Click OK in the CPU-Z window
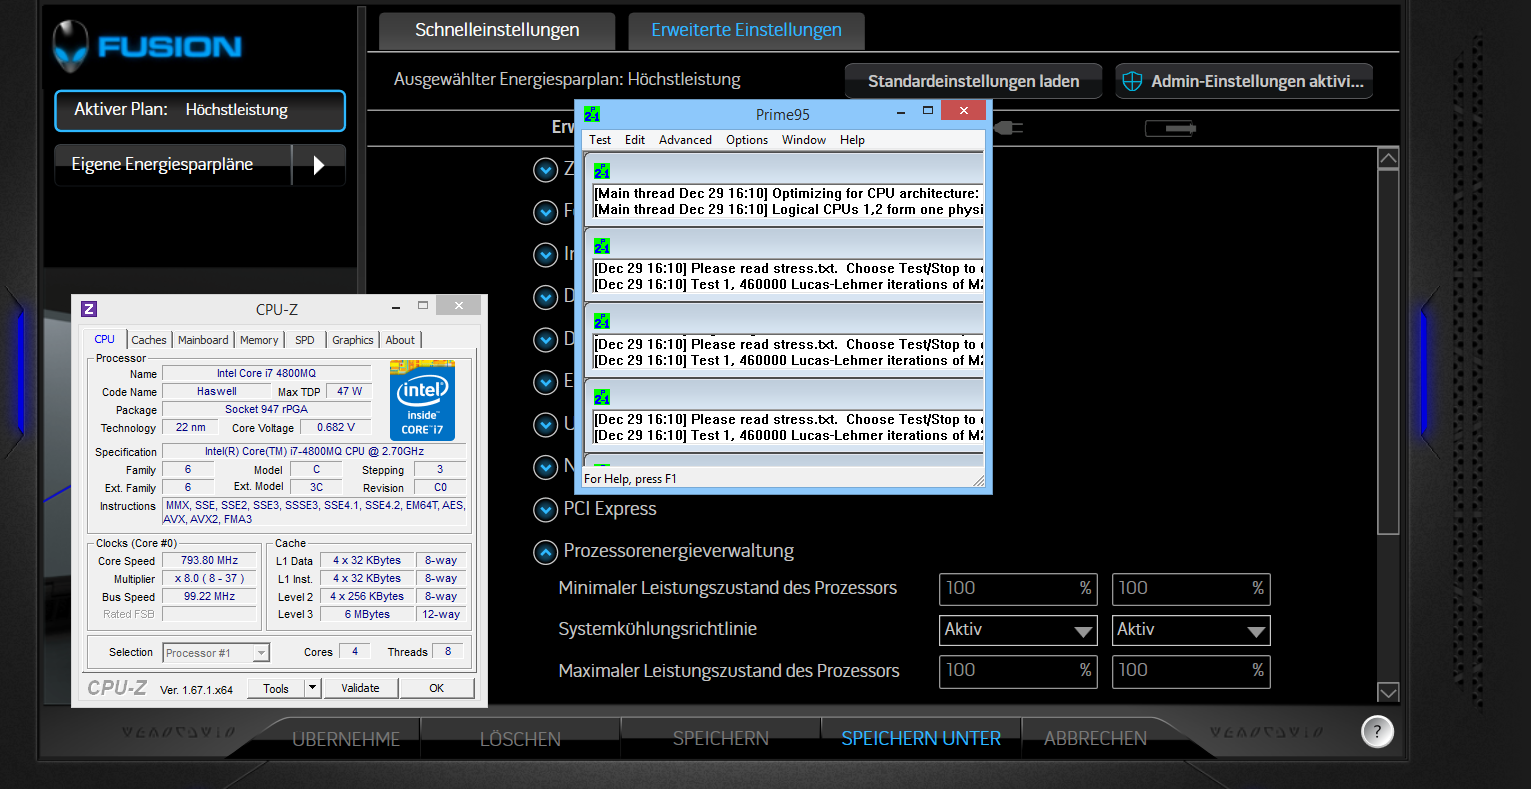Screen dimensions: 1531x789 [x=437, y=688]
